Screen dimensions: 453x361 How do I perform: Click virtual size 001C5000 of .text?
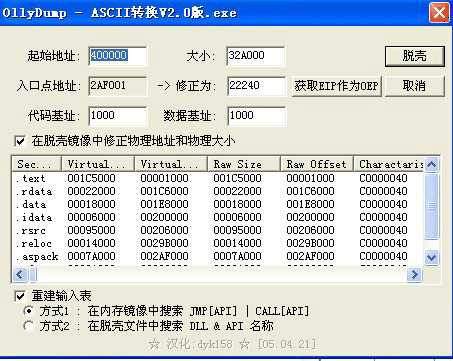91,178
